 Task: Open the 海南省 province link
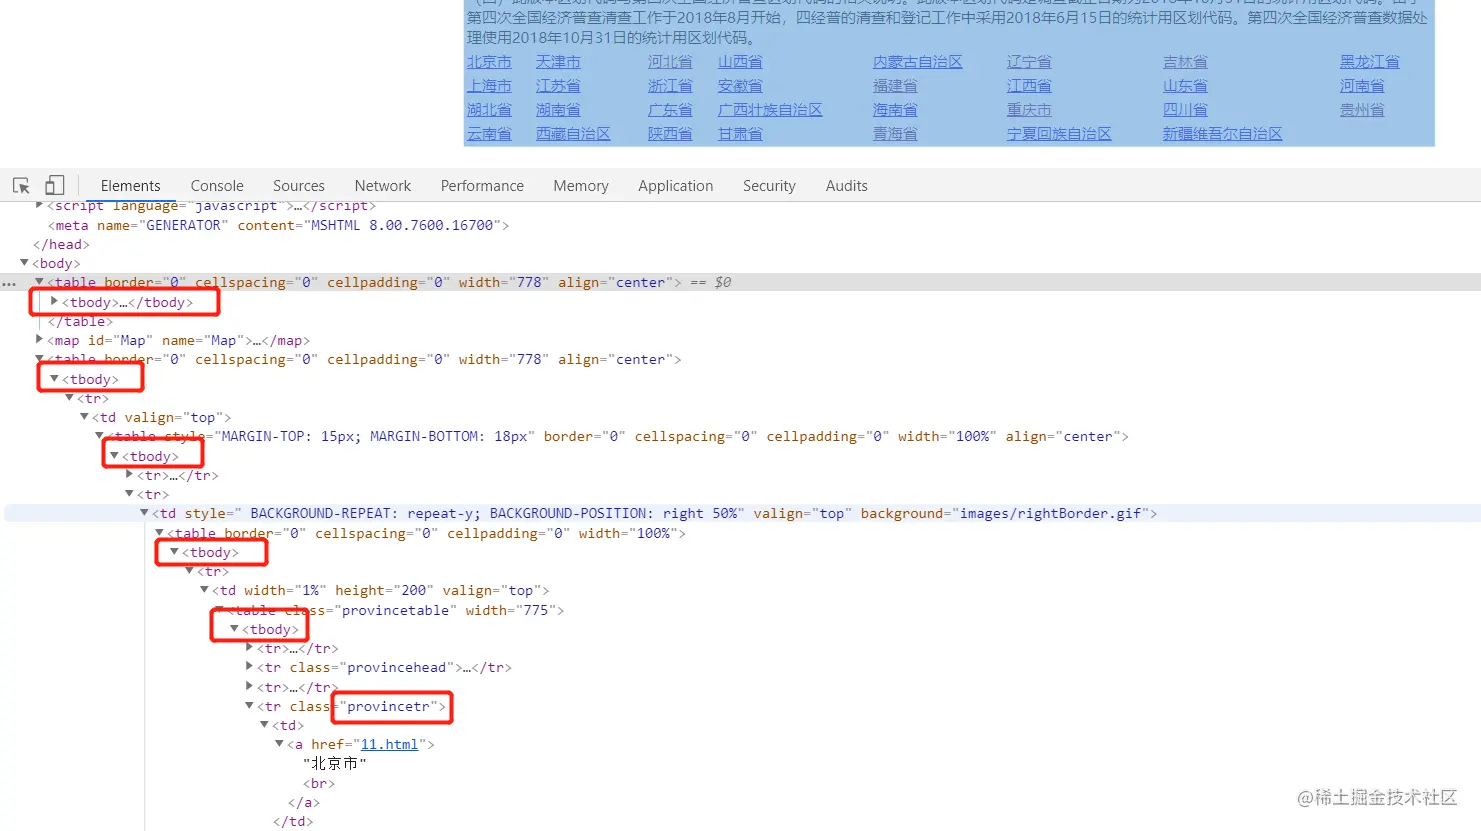tap(895, 110)
